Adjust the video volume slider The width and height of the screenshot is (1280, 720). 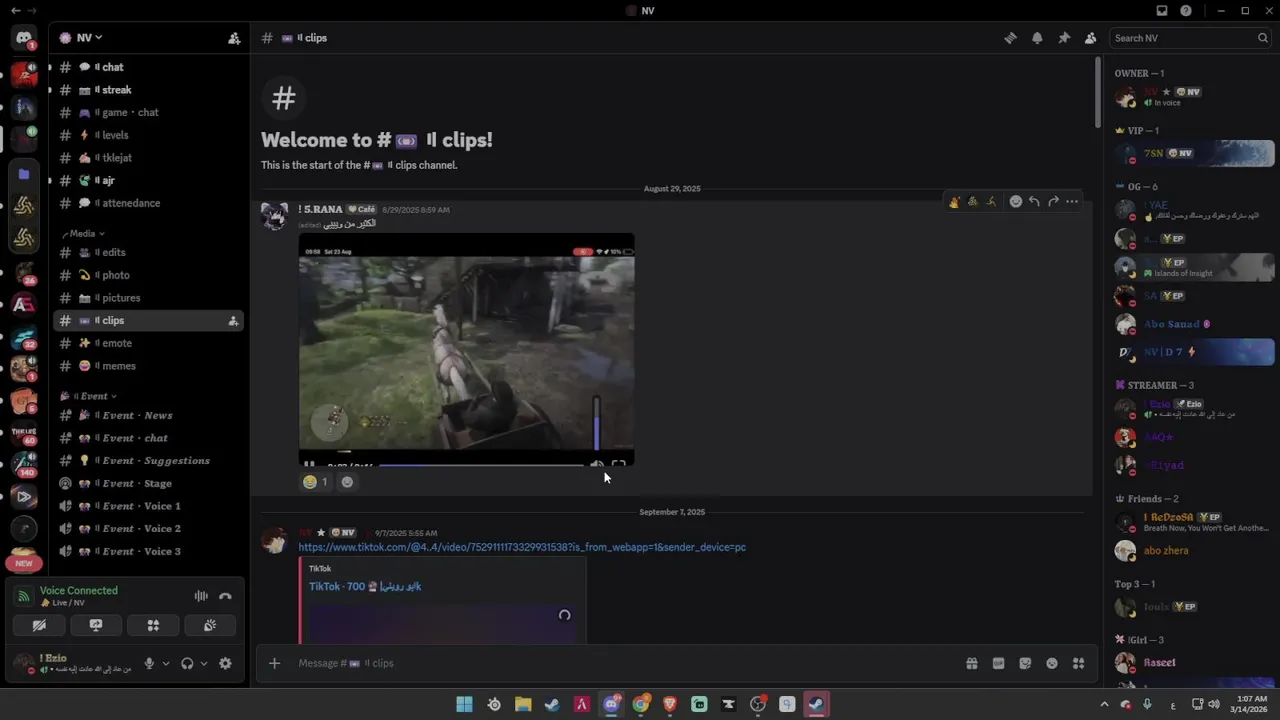[597, 425]
